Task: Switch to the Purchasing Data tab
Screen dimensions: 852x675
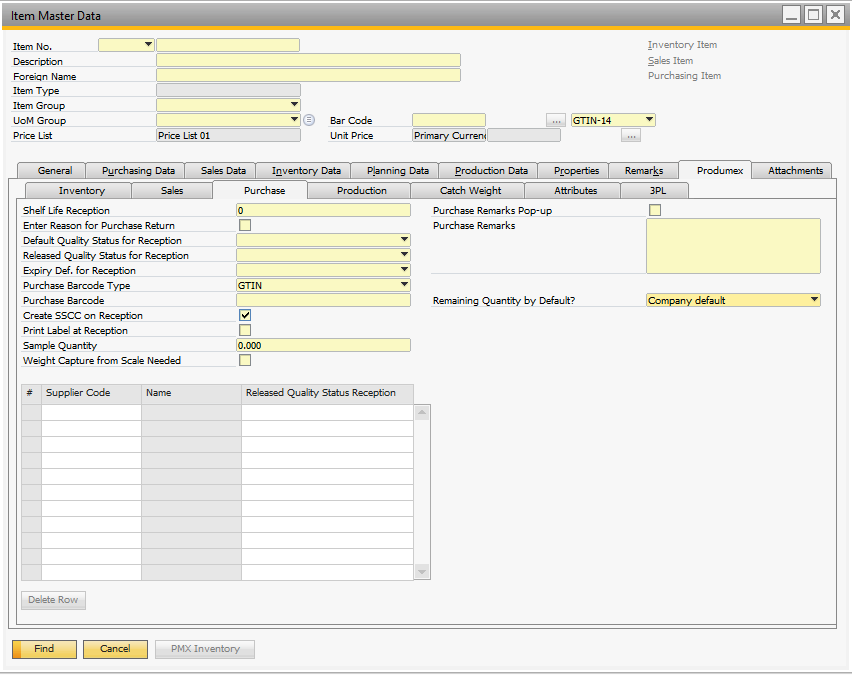Action: pos(138,171)
